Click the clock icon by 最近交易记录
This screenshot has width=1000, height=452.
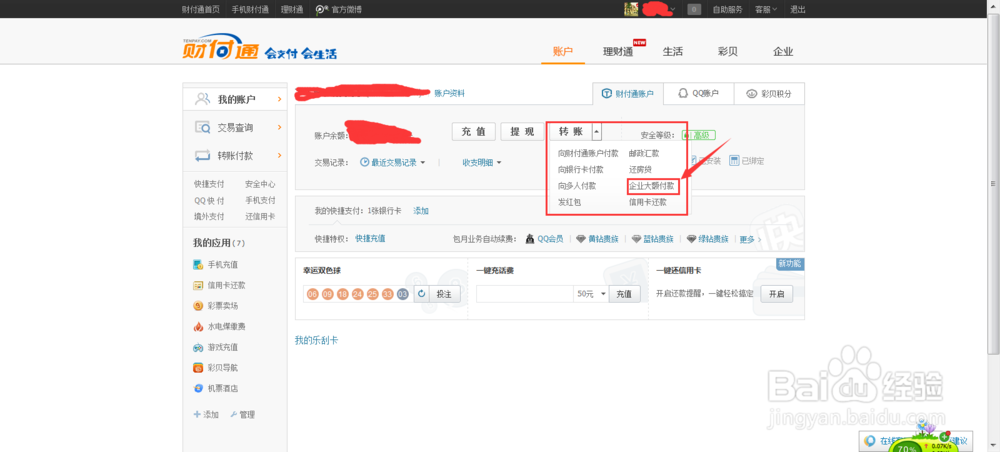coord(365,163)
